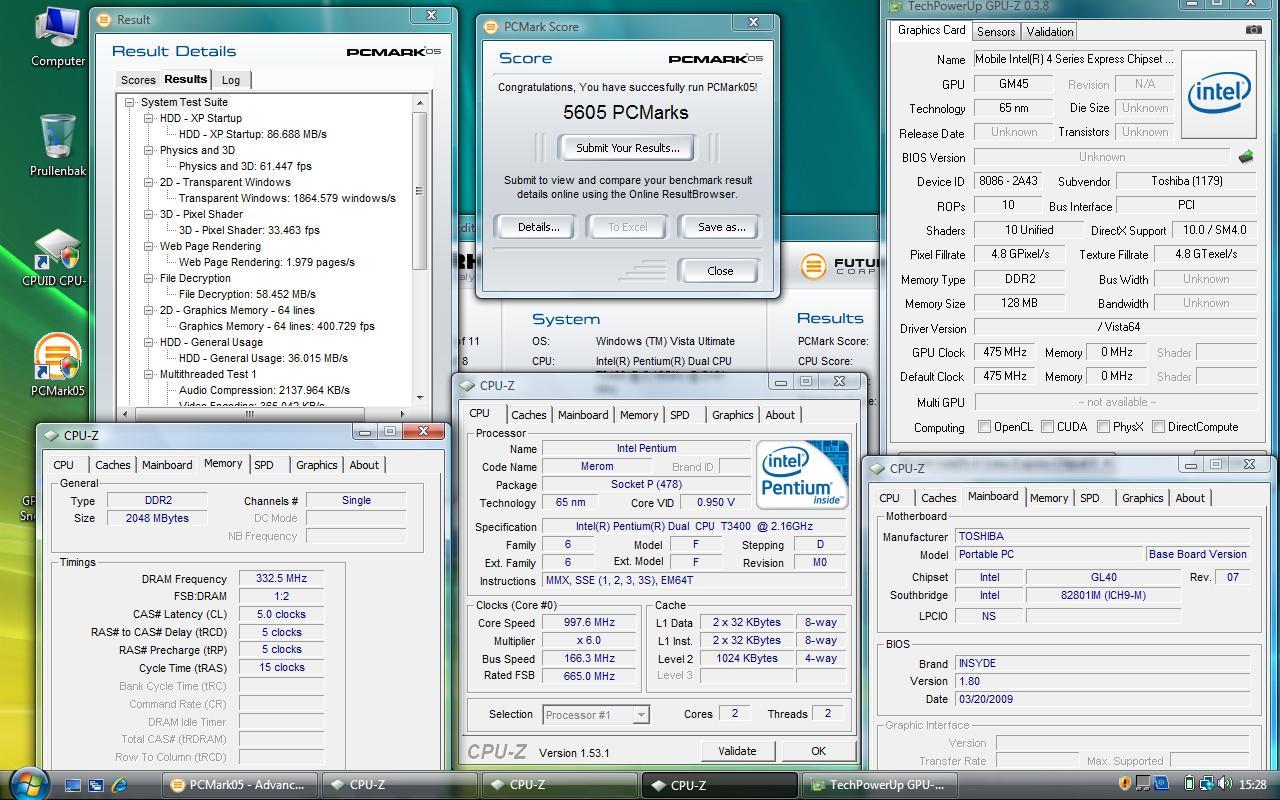The width and height of the screenshot is (1280, 800).
Task: Enable the OpenCL checkbox
Action: tap(985, 427)
